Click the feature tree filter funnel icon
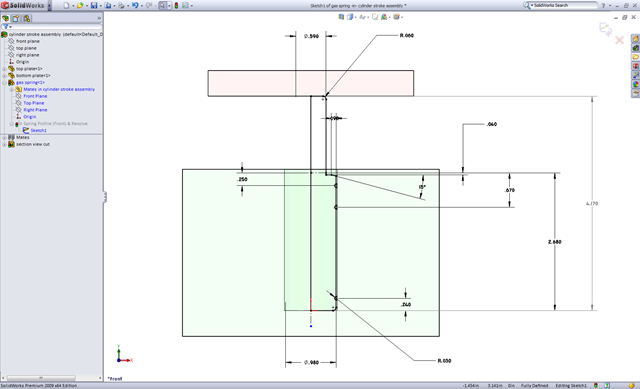This screenshot has width=640, height=389. (5, 27)
